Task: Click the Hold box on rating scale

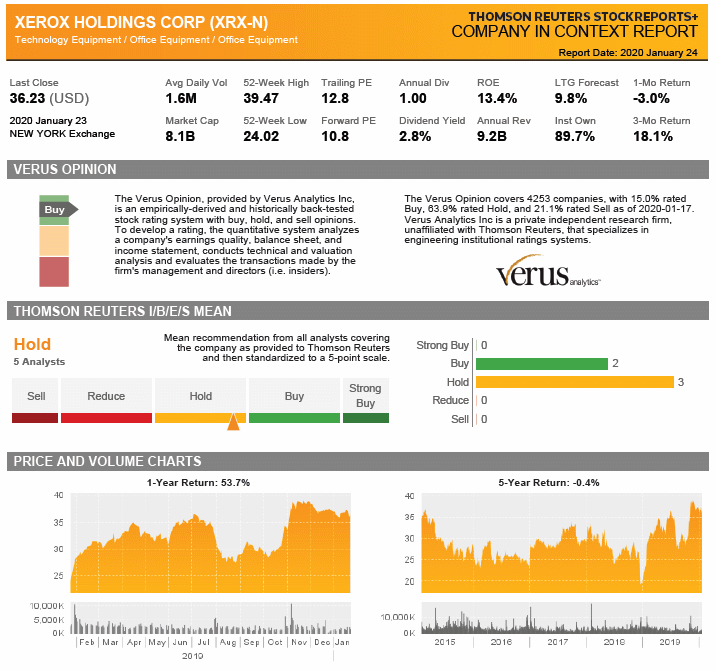Action: tap(200, 396)
